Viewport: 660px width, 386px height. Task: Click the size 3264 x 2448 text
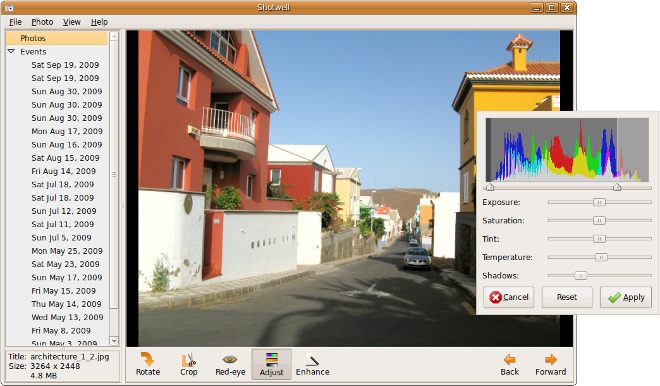click(x=55, y=366)
